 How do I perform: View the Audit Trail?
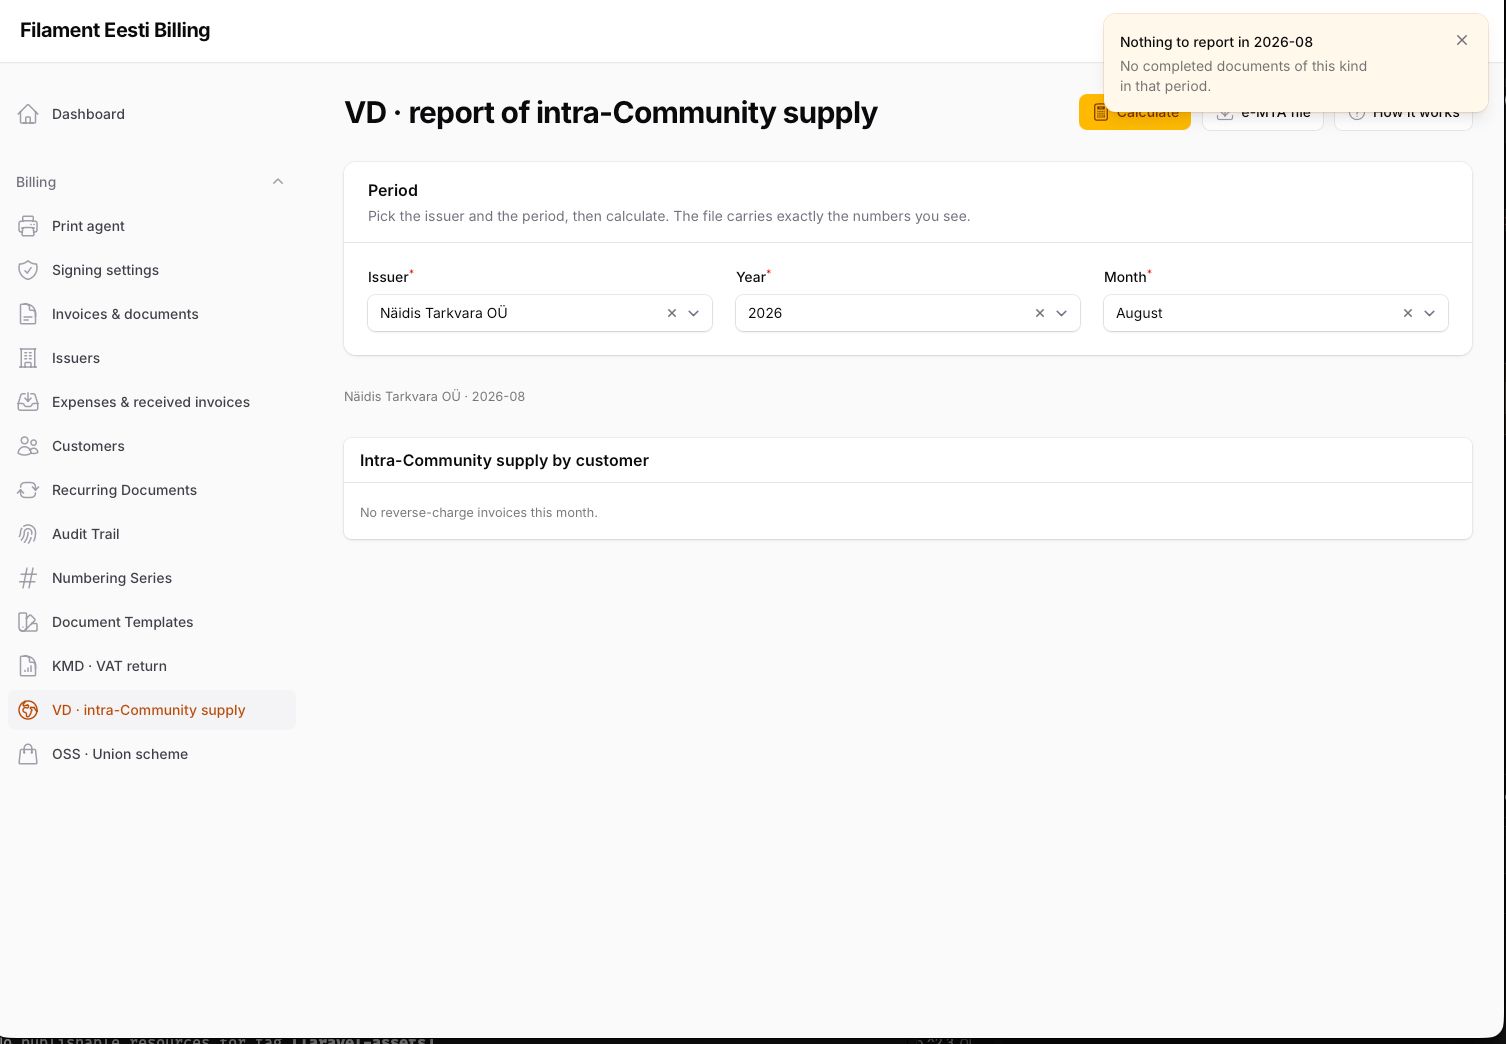click(152, 534)
